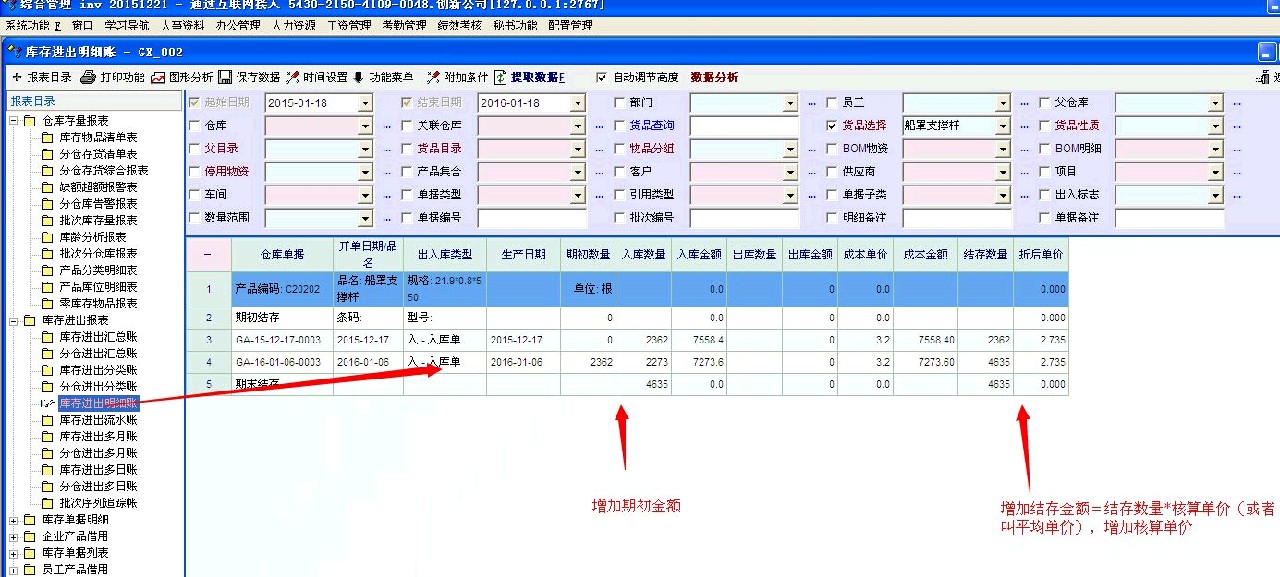Select 库存进出流水账 in report tree
Image resolution: width=1280 pixels, height=577 pixels.
click(x=98, y=420)
